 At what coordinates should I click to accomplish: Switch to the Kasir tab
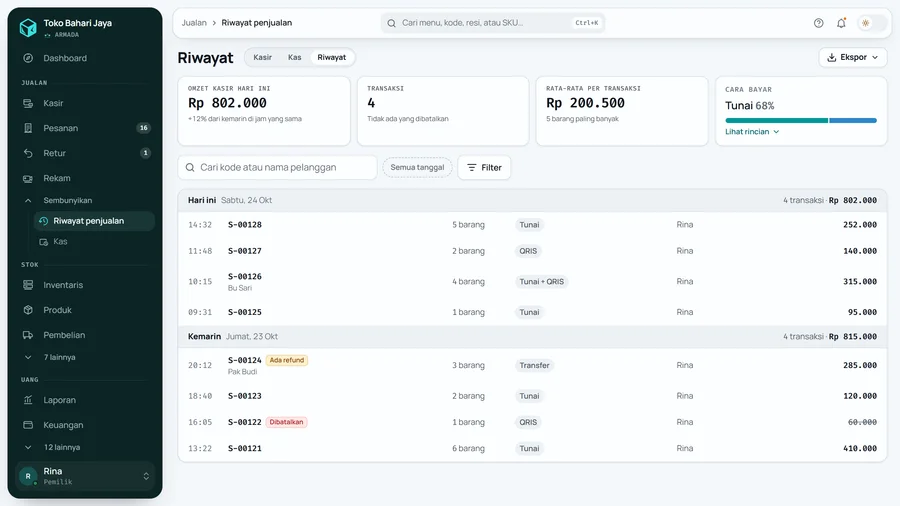pos(262,57)
